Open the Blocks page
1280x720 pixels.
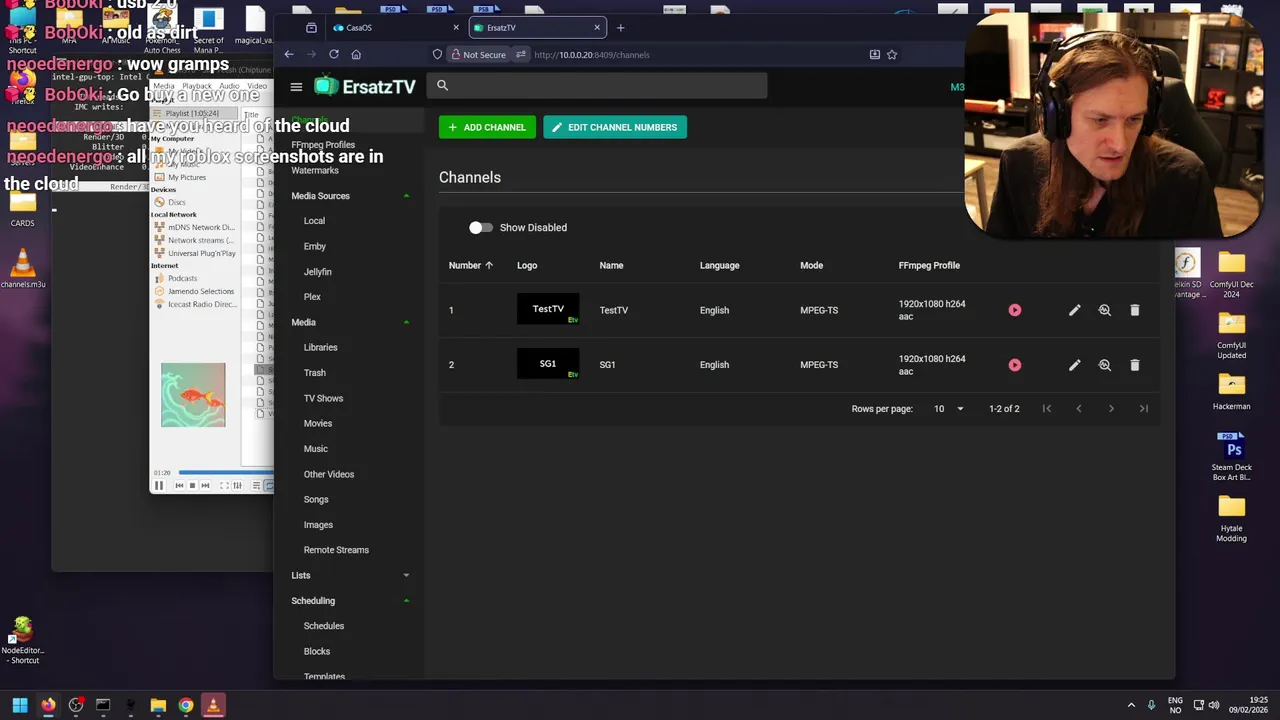(317, 652)
